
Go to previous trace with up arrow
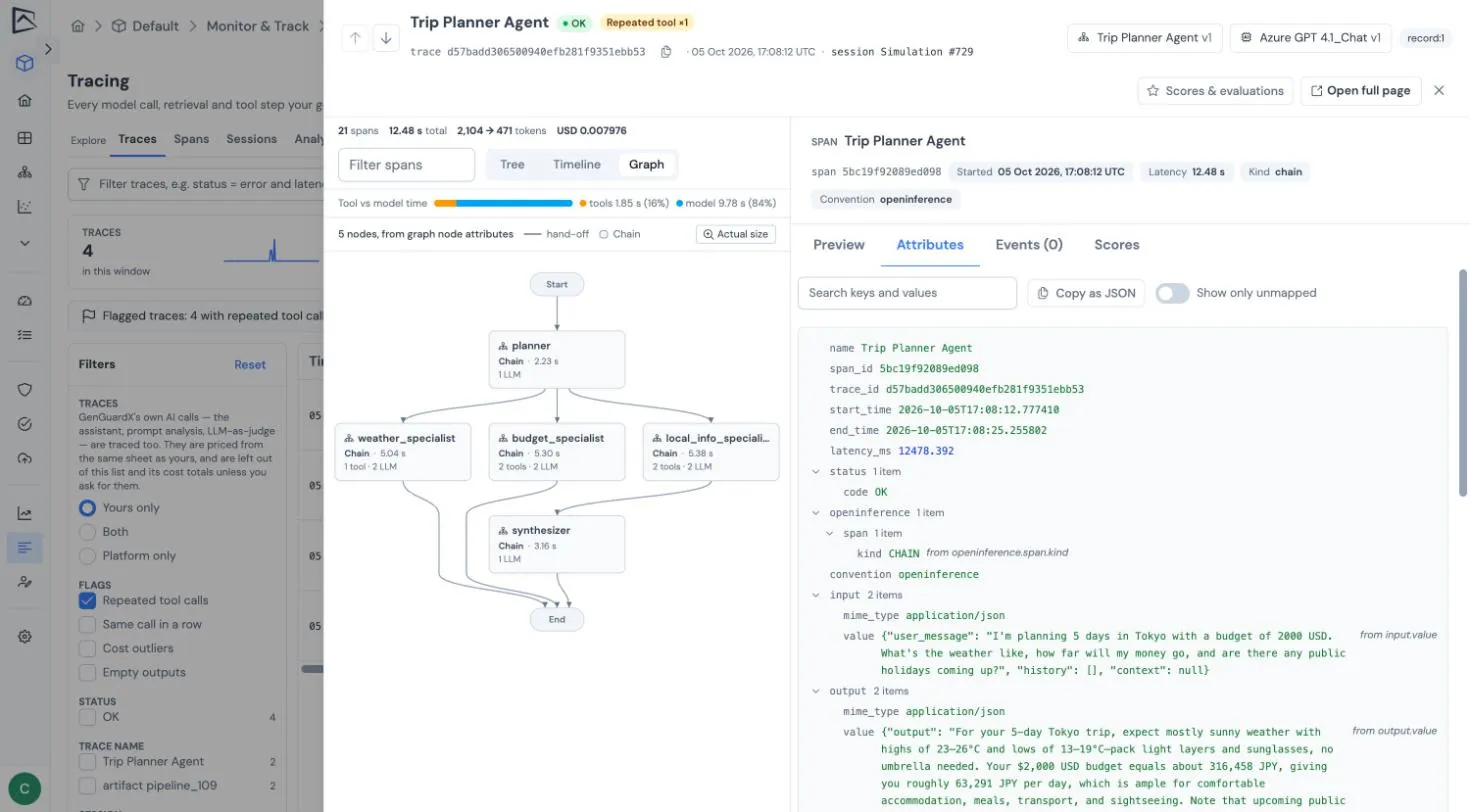(355, 38)
